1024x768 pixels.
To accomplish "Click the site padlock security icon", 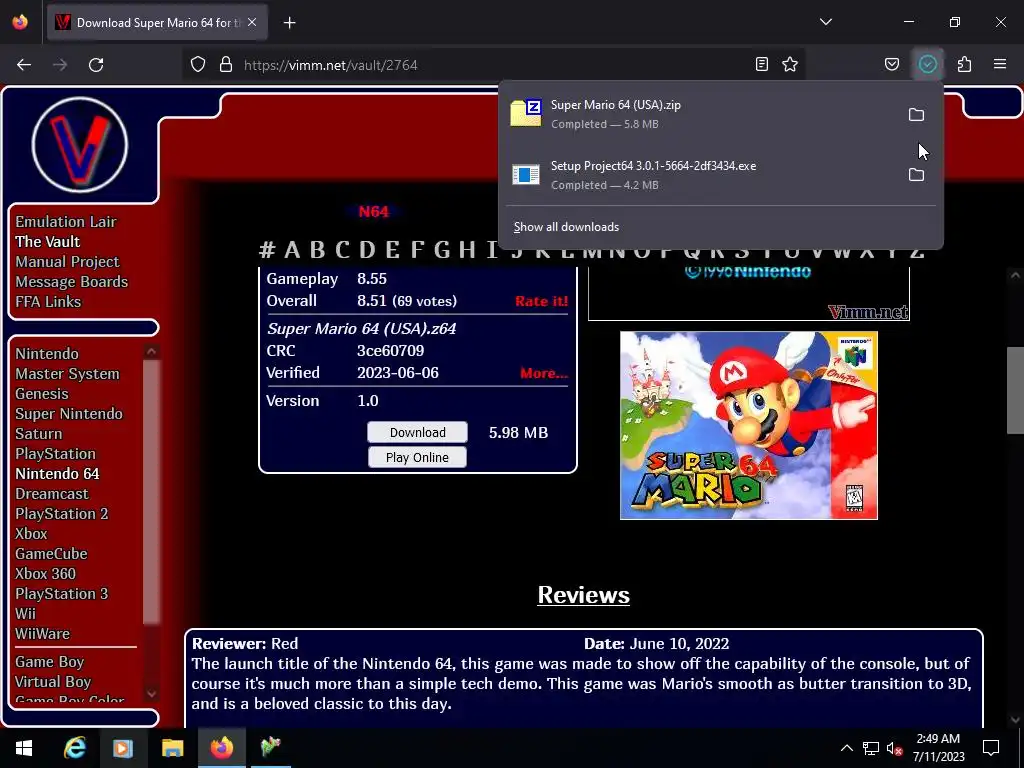I will click(226, 65).
